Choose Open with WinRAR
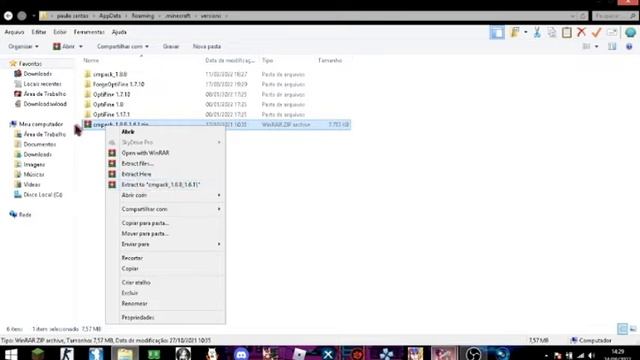 pos(145,153)
